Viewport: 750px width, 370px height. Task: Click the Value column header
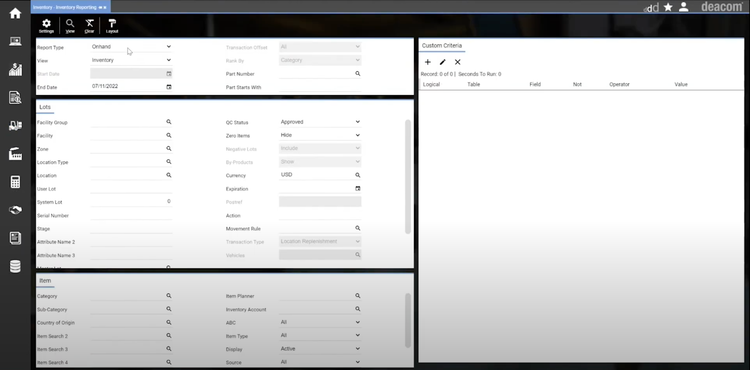[681, 85]
